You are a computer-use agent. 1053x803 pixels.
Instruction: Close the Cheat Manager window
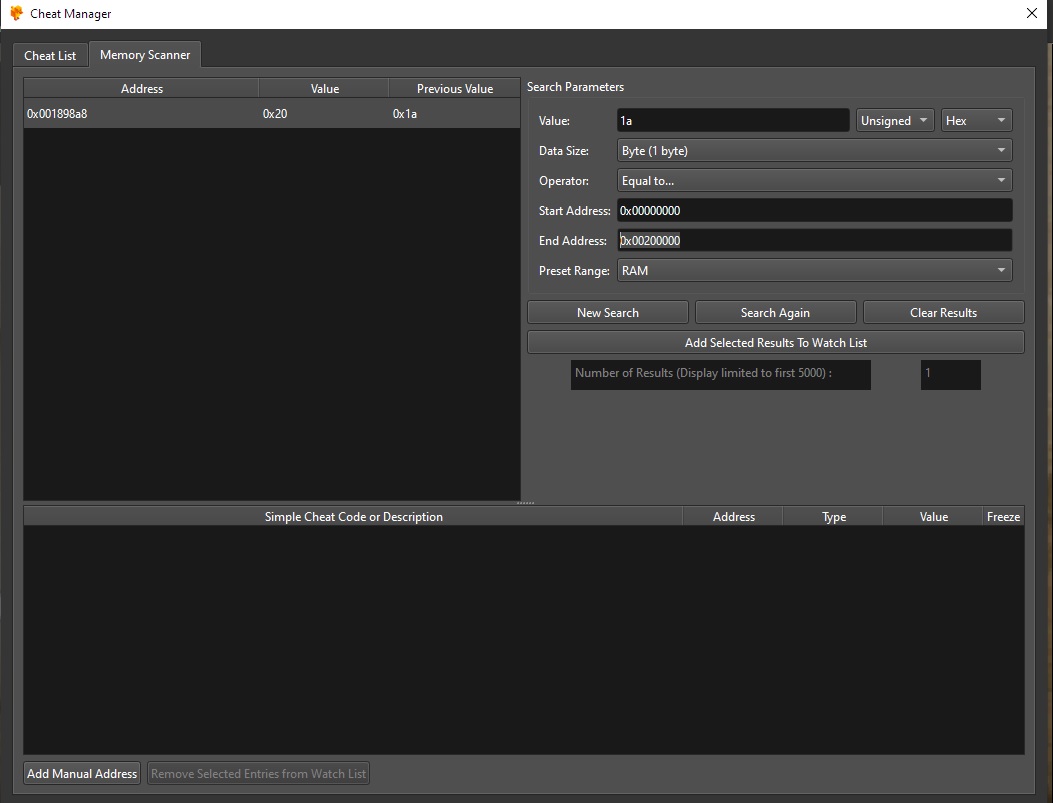[x=1032, y=14]
